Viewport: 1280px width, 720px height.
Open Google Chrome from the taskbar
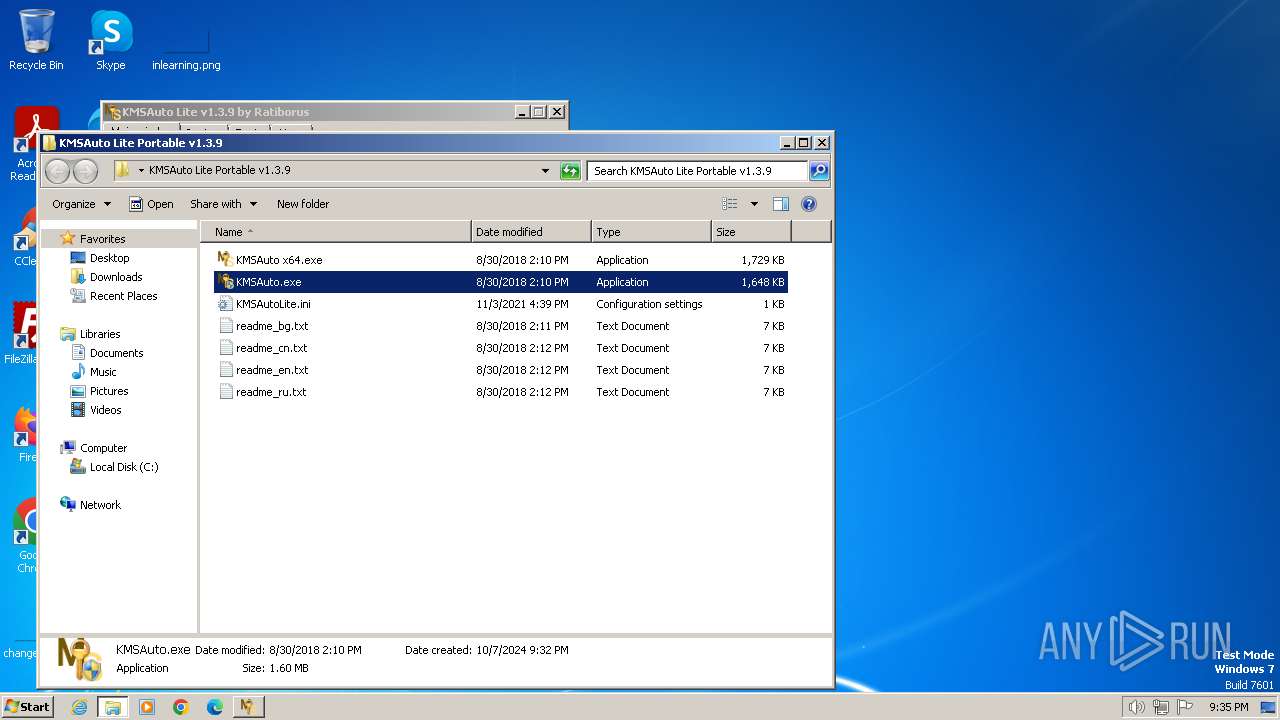[x=181, y=707]
